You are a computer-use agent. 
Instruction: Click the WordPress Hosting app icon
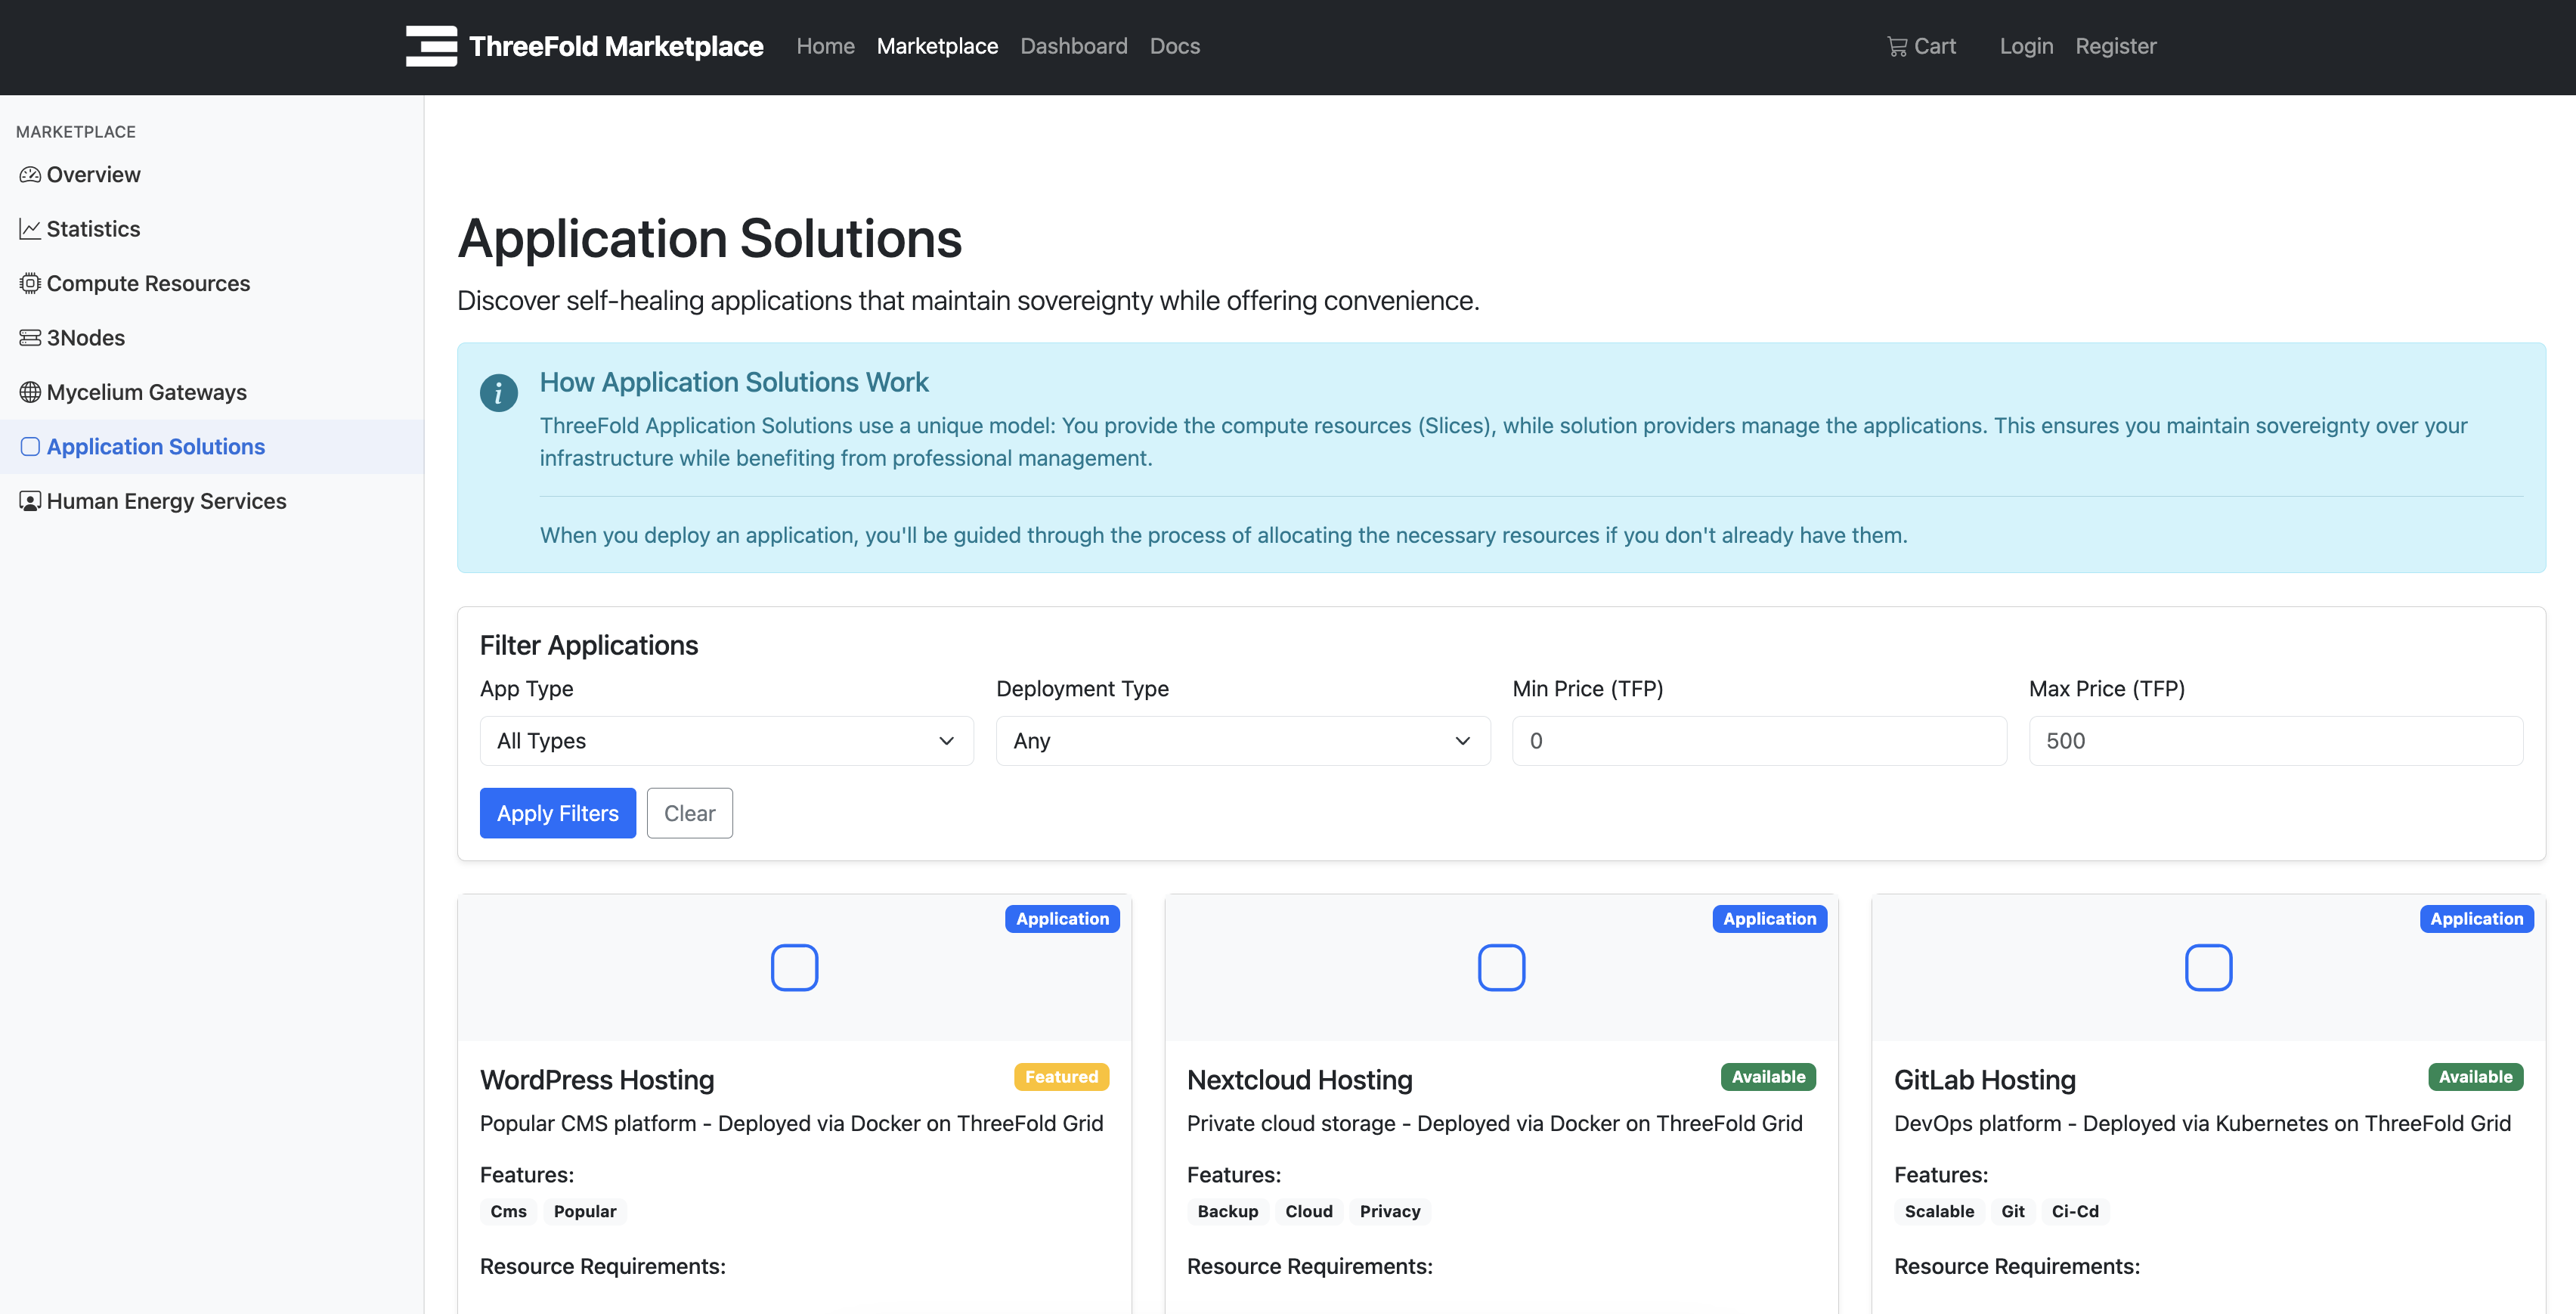point(794,967)
